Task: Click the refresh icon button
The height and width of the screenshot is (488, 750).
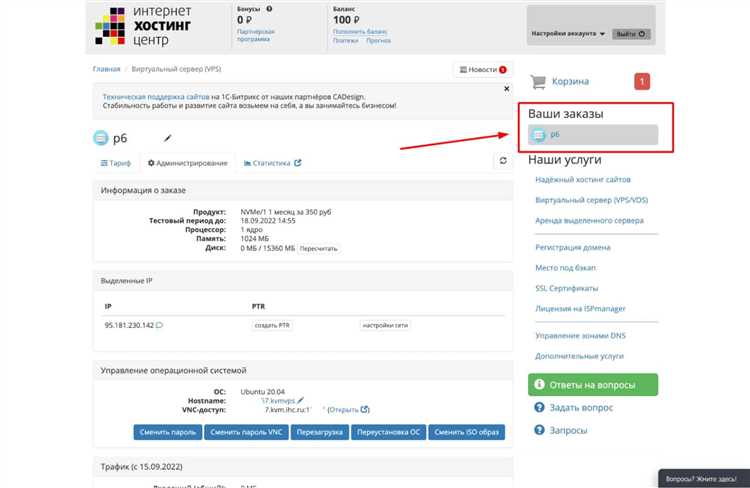Action: point(503,161)
